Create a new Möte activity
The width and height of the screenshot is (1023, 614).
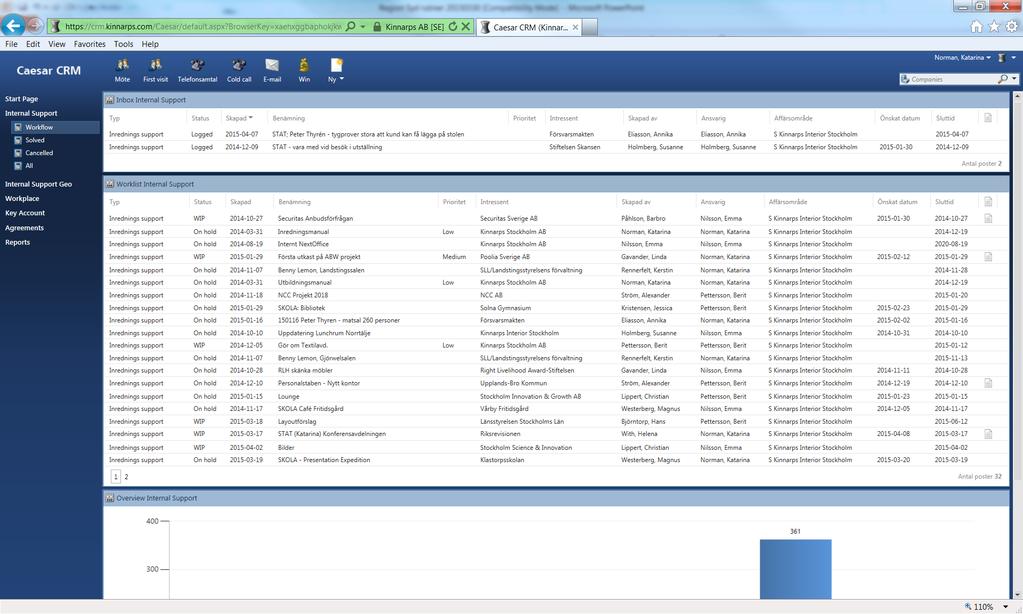click(122, 70)
